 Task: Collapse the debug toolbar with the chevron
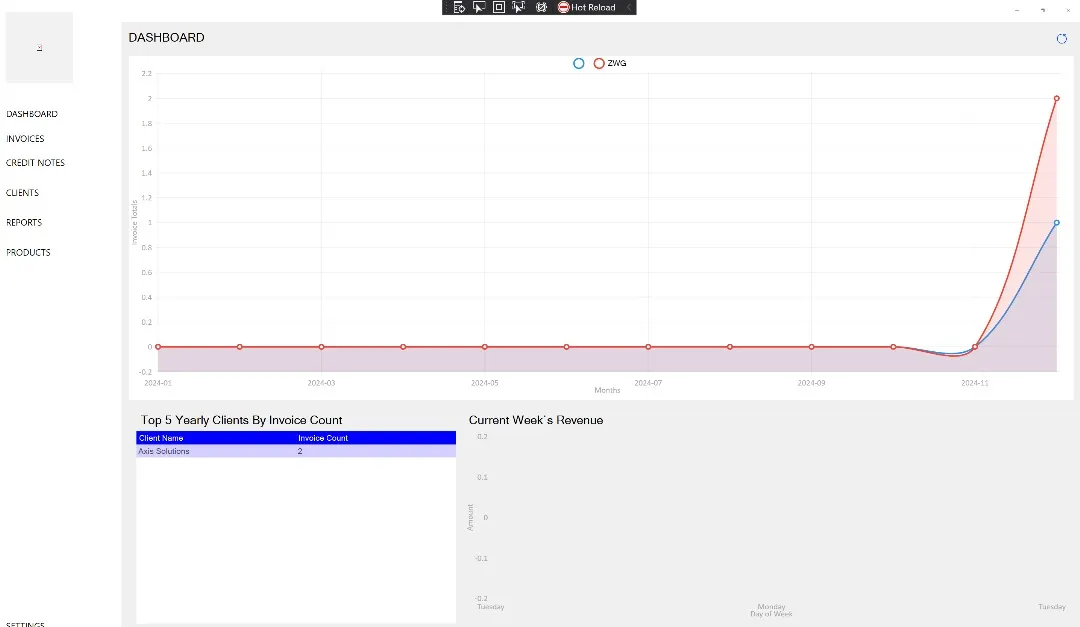628,8
